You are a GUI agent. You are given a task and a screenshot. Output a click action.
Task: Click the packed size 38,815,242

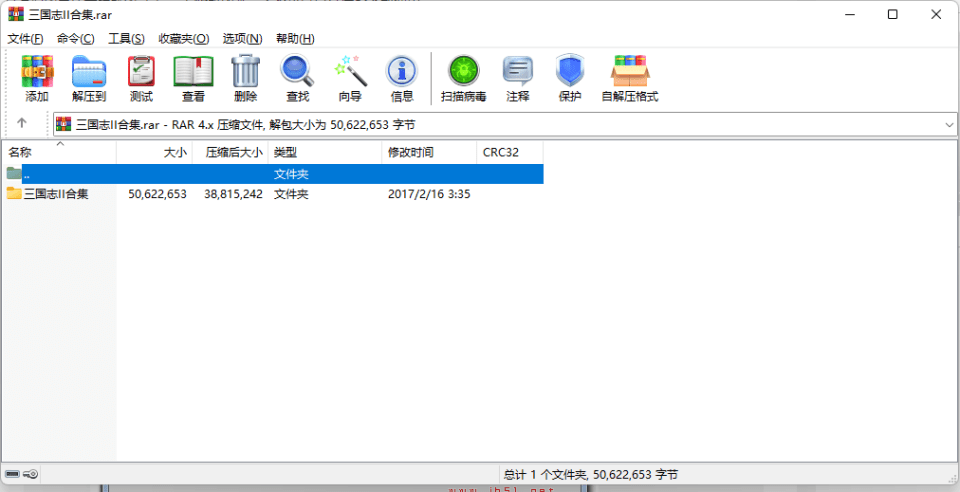point(233,194)
